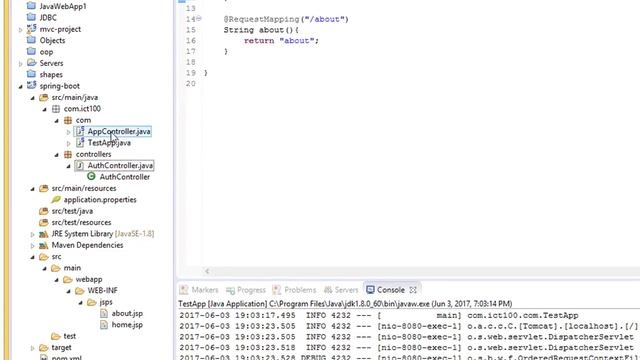Viewport: 640px width, 360px height.
Task: Switch to the Problems tab
Action: click(294, 290)
